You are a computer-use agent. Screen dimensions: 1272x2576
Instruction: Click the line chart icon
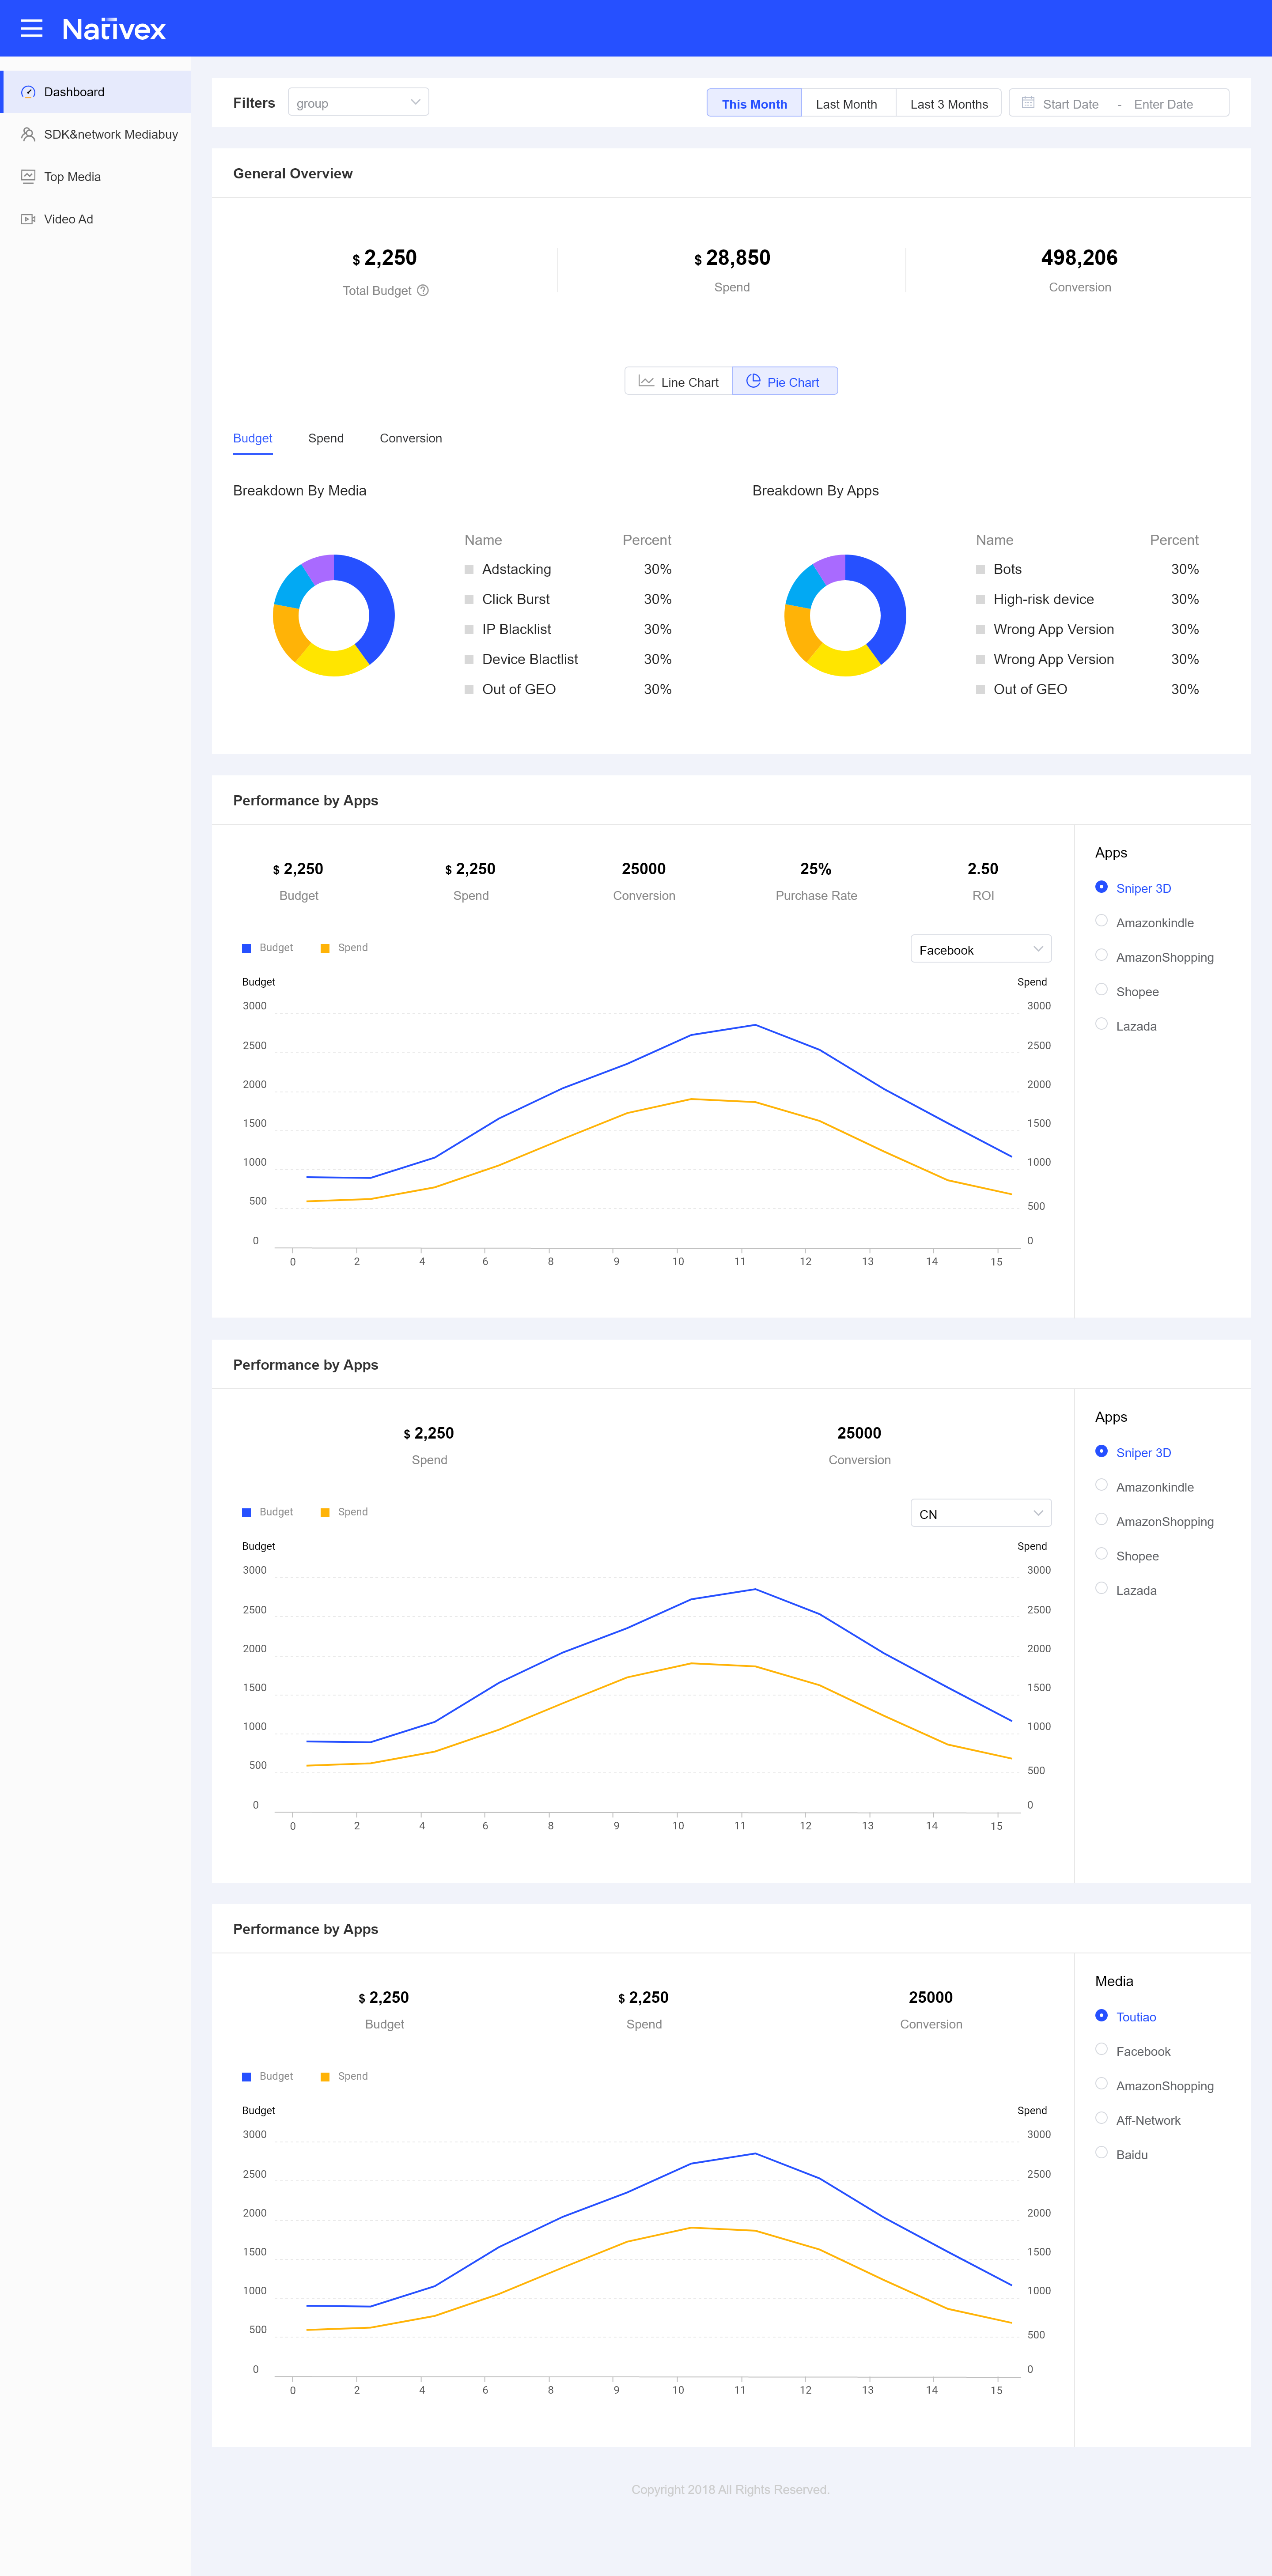click(646, 381)
